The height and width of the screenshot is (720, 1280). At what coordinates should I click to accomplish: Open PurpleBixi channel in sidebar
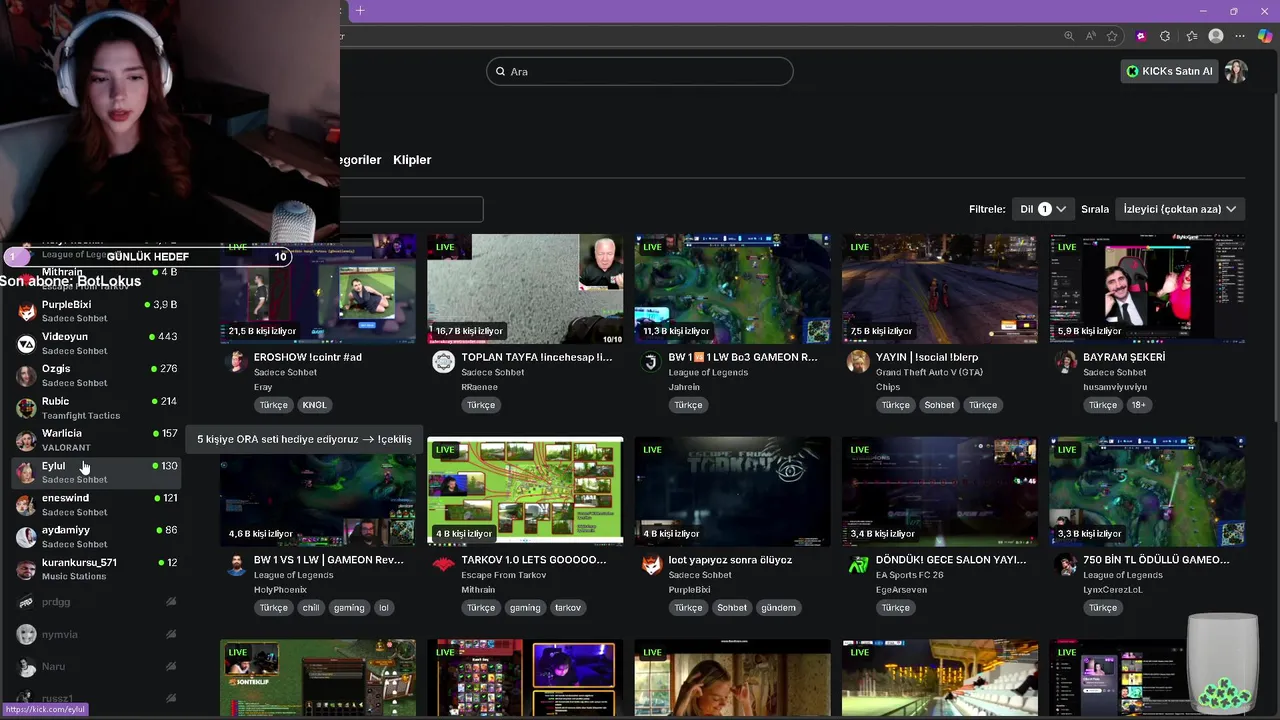pos(97,311)
